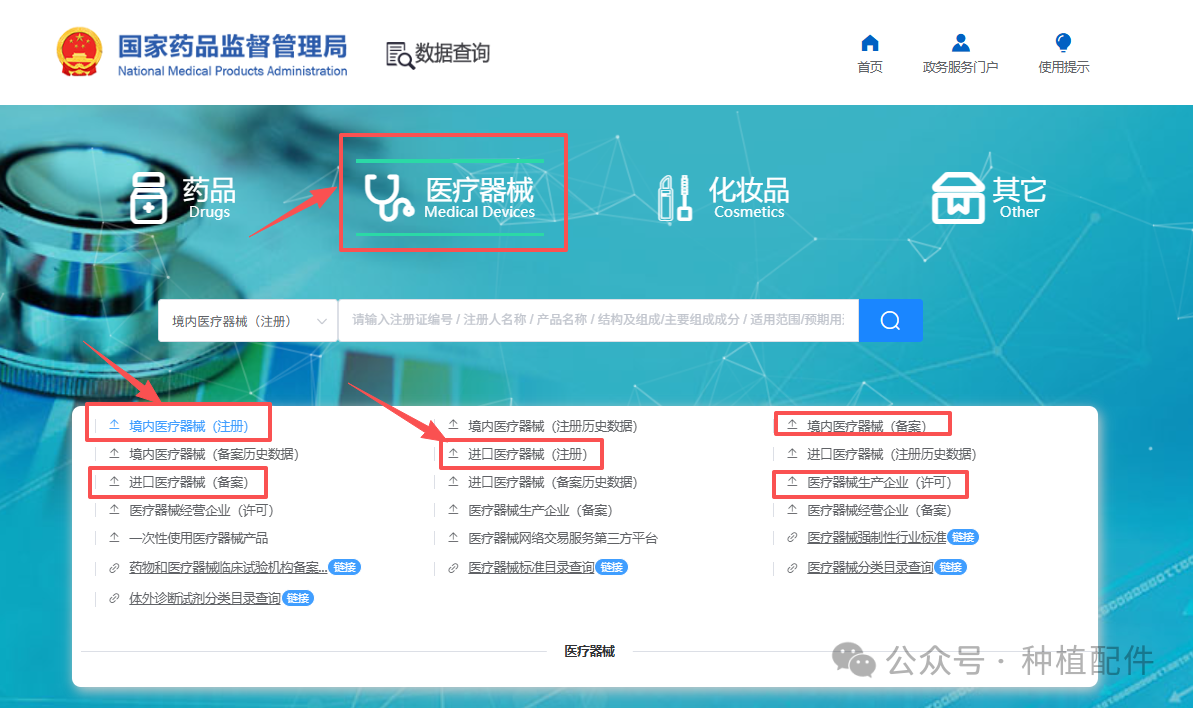Select 进口医疗器械(备案历史数据) database

[x=553, y=482]
